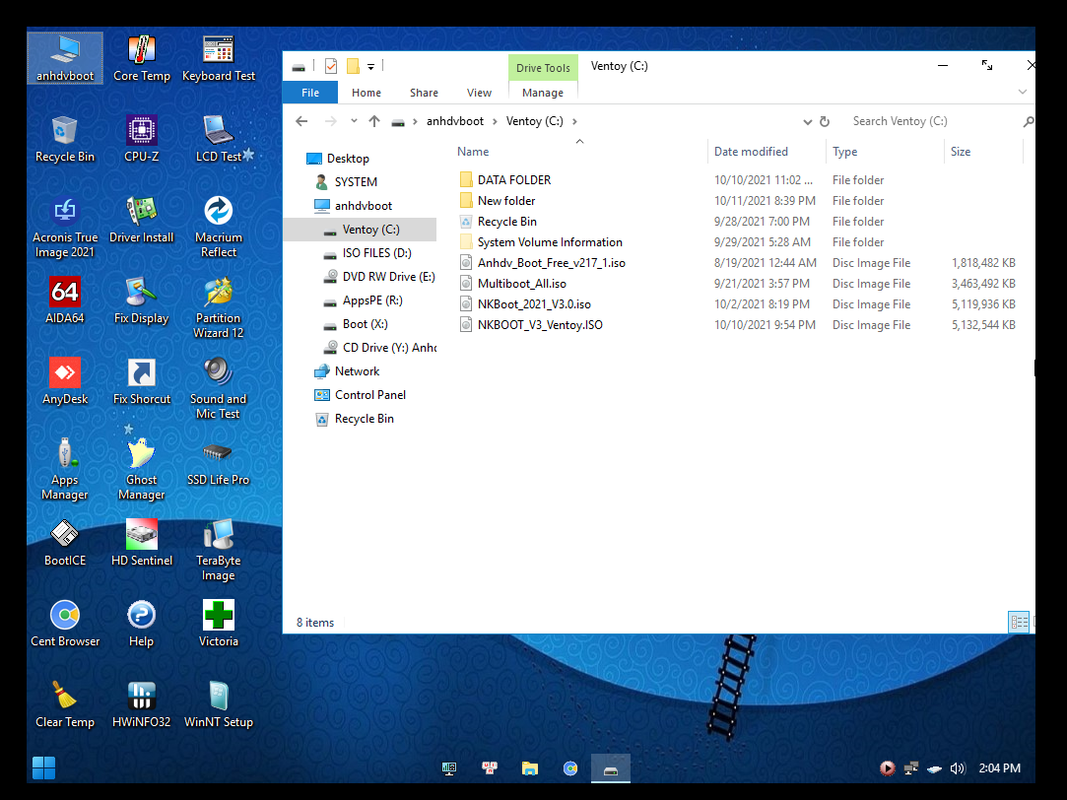The image size is (1067, 800).
Task: Select the WinNT Setup desktop icon
Action: [218, 704]
